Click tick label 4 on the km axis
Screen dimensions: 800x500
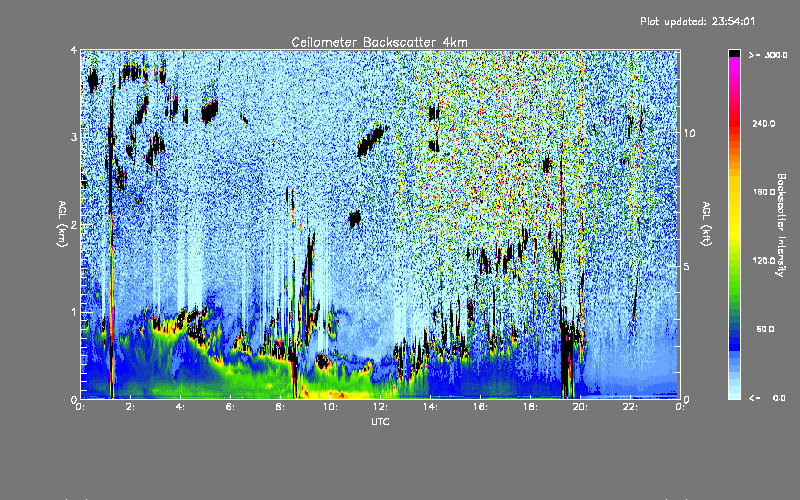coord(74,50)
